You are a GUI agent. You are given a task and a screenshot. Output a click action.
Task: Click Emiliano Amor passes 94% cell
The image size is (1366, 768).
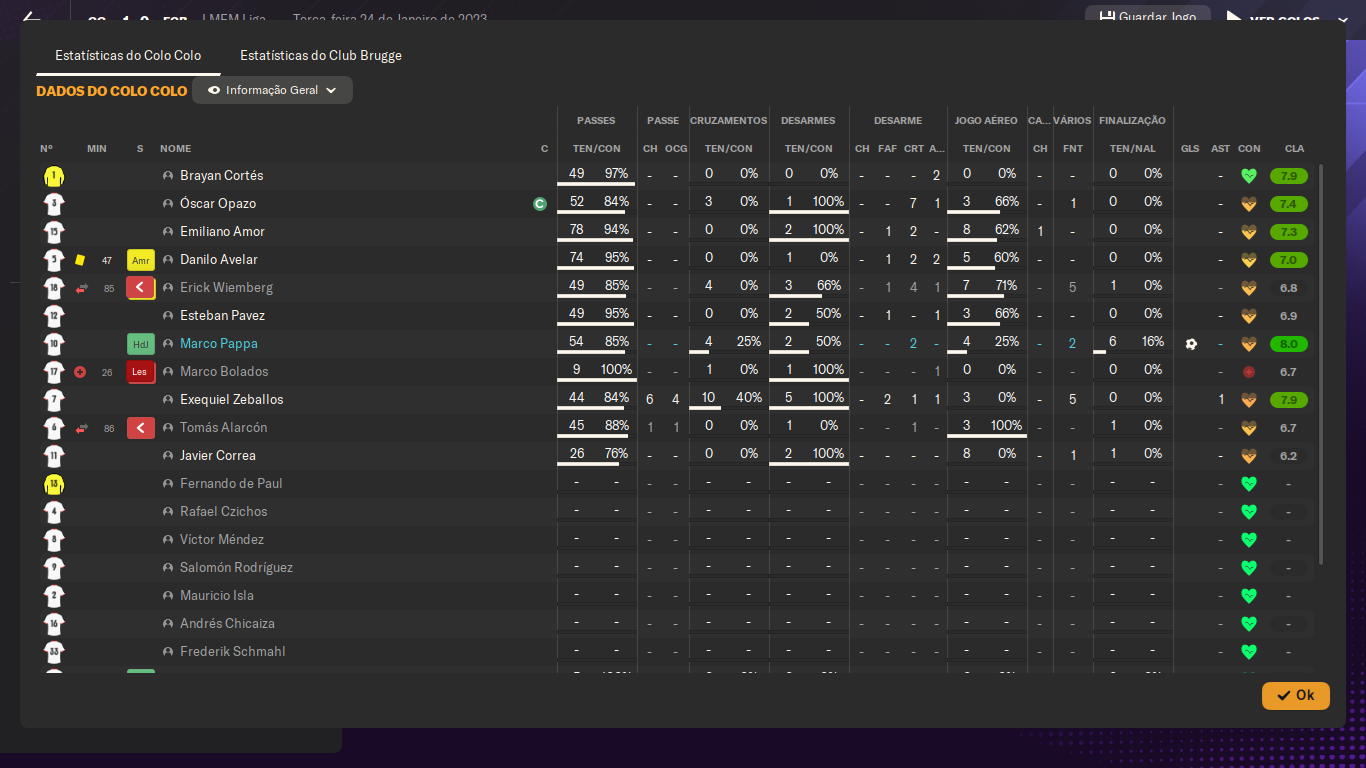(617, 230)
